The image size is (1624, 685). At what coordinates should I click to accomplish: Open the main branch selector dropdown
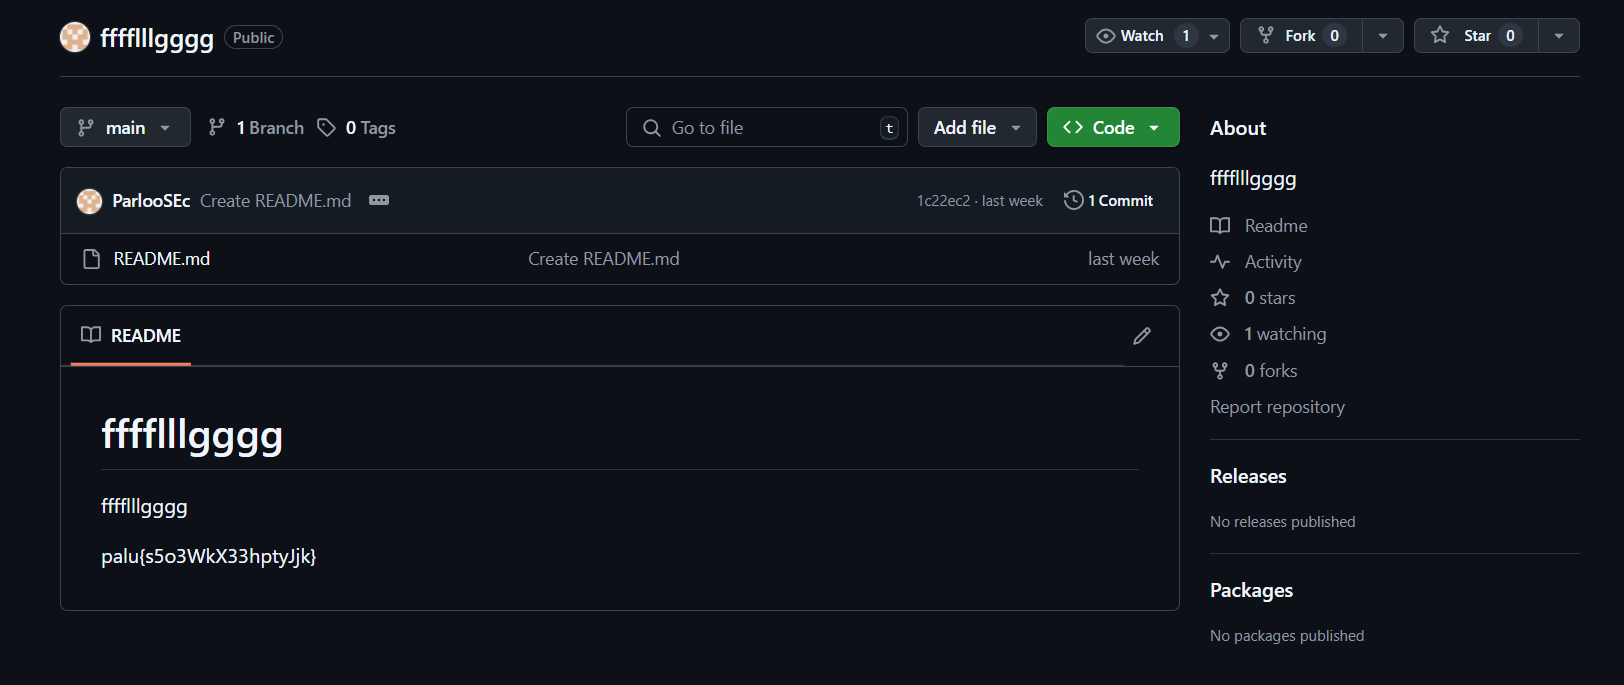point(125,128)
